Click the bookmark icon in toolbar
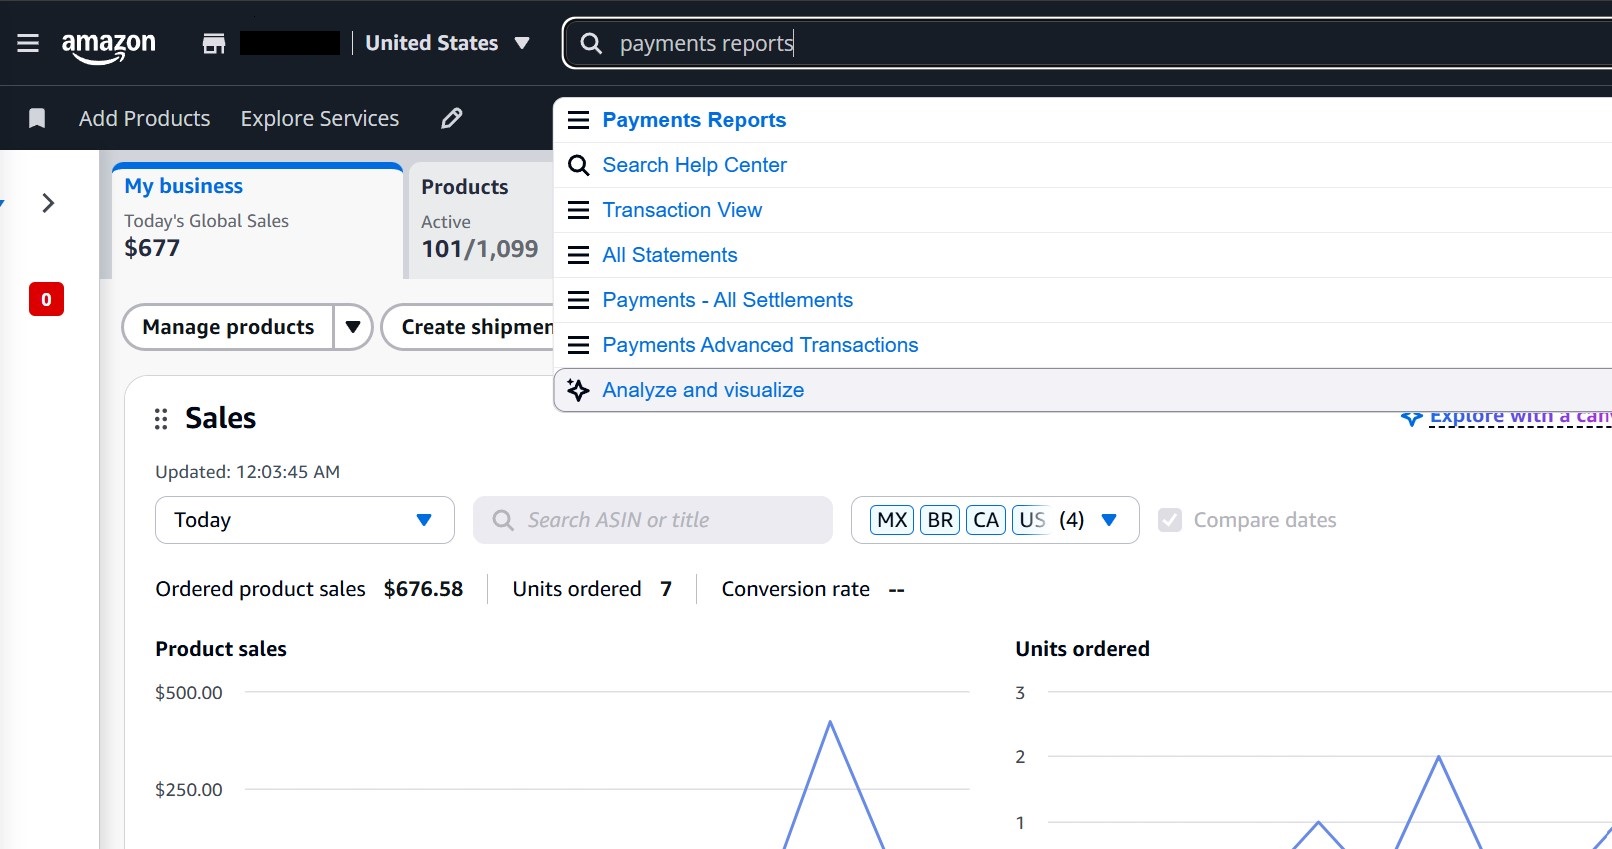 [x=37, y=118]
